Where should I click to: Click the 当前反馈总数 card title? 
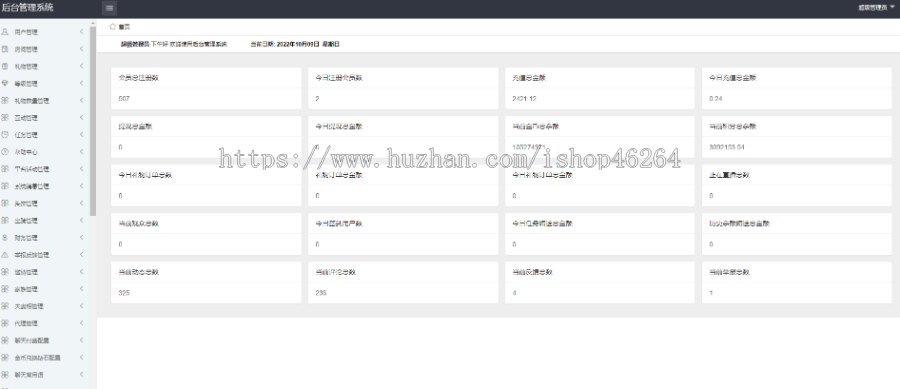click(x=532, y=273)
